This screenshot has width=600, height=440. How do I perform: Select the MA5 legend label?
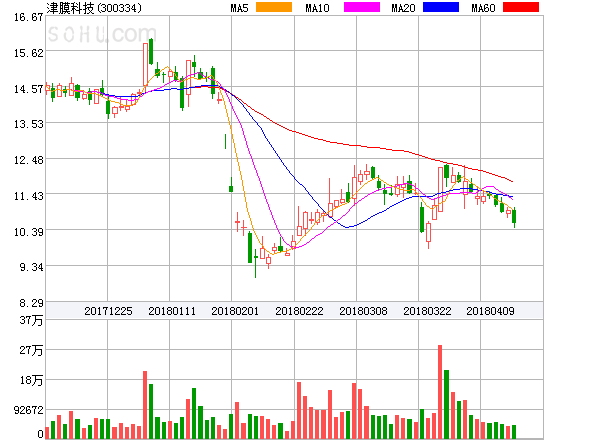click(x=239, y=8)
